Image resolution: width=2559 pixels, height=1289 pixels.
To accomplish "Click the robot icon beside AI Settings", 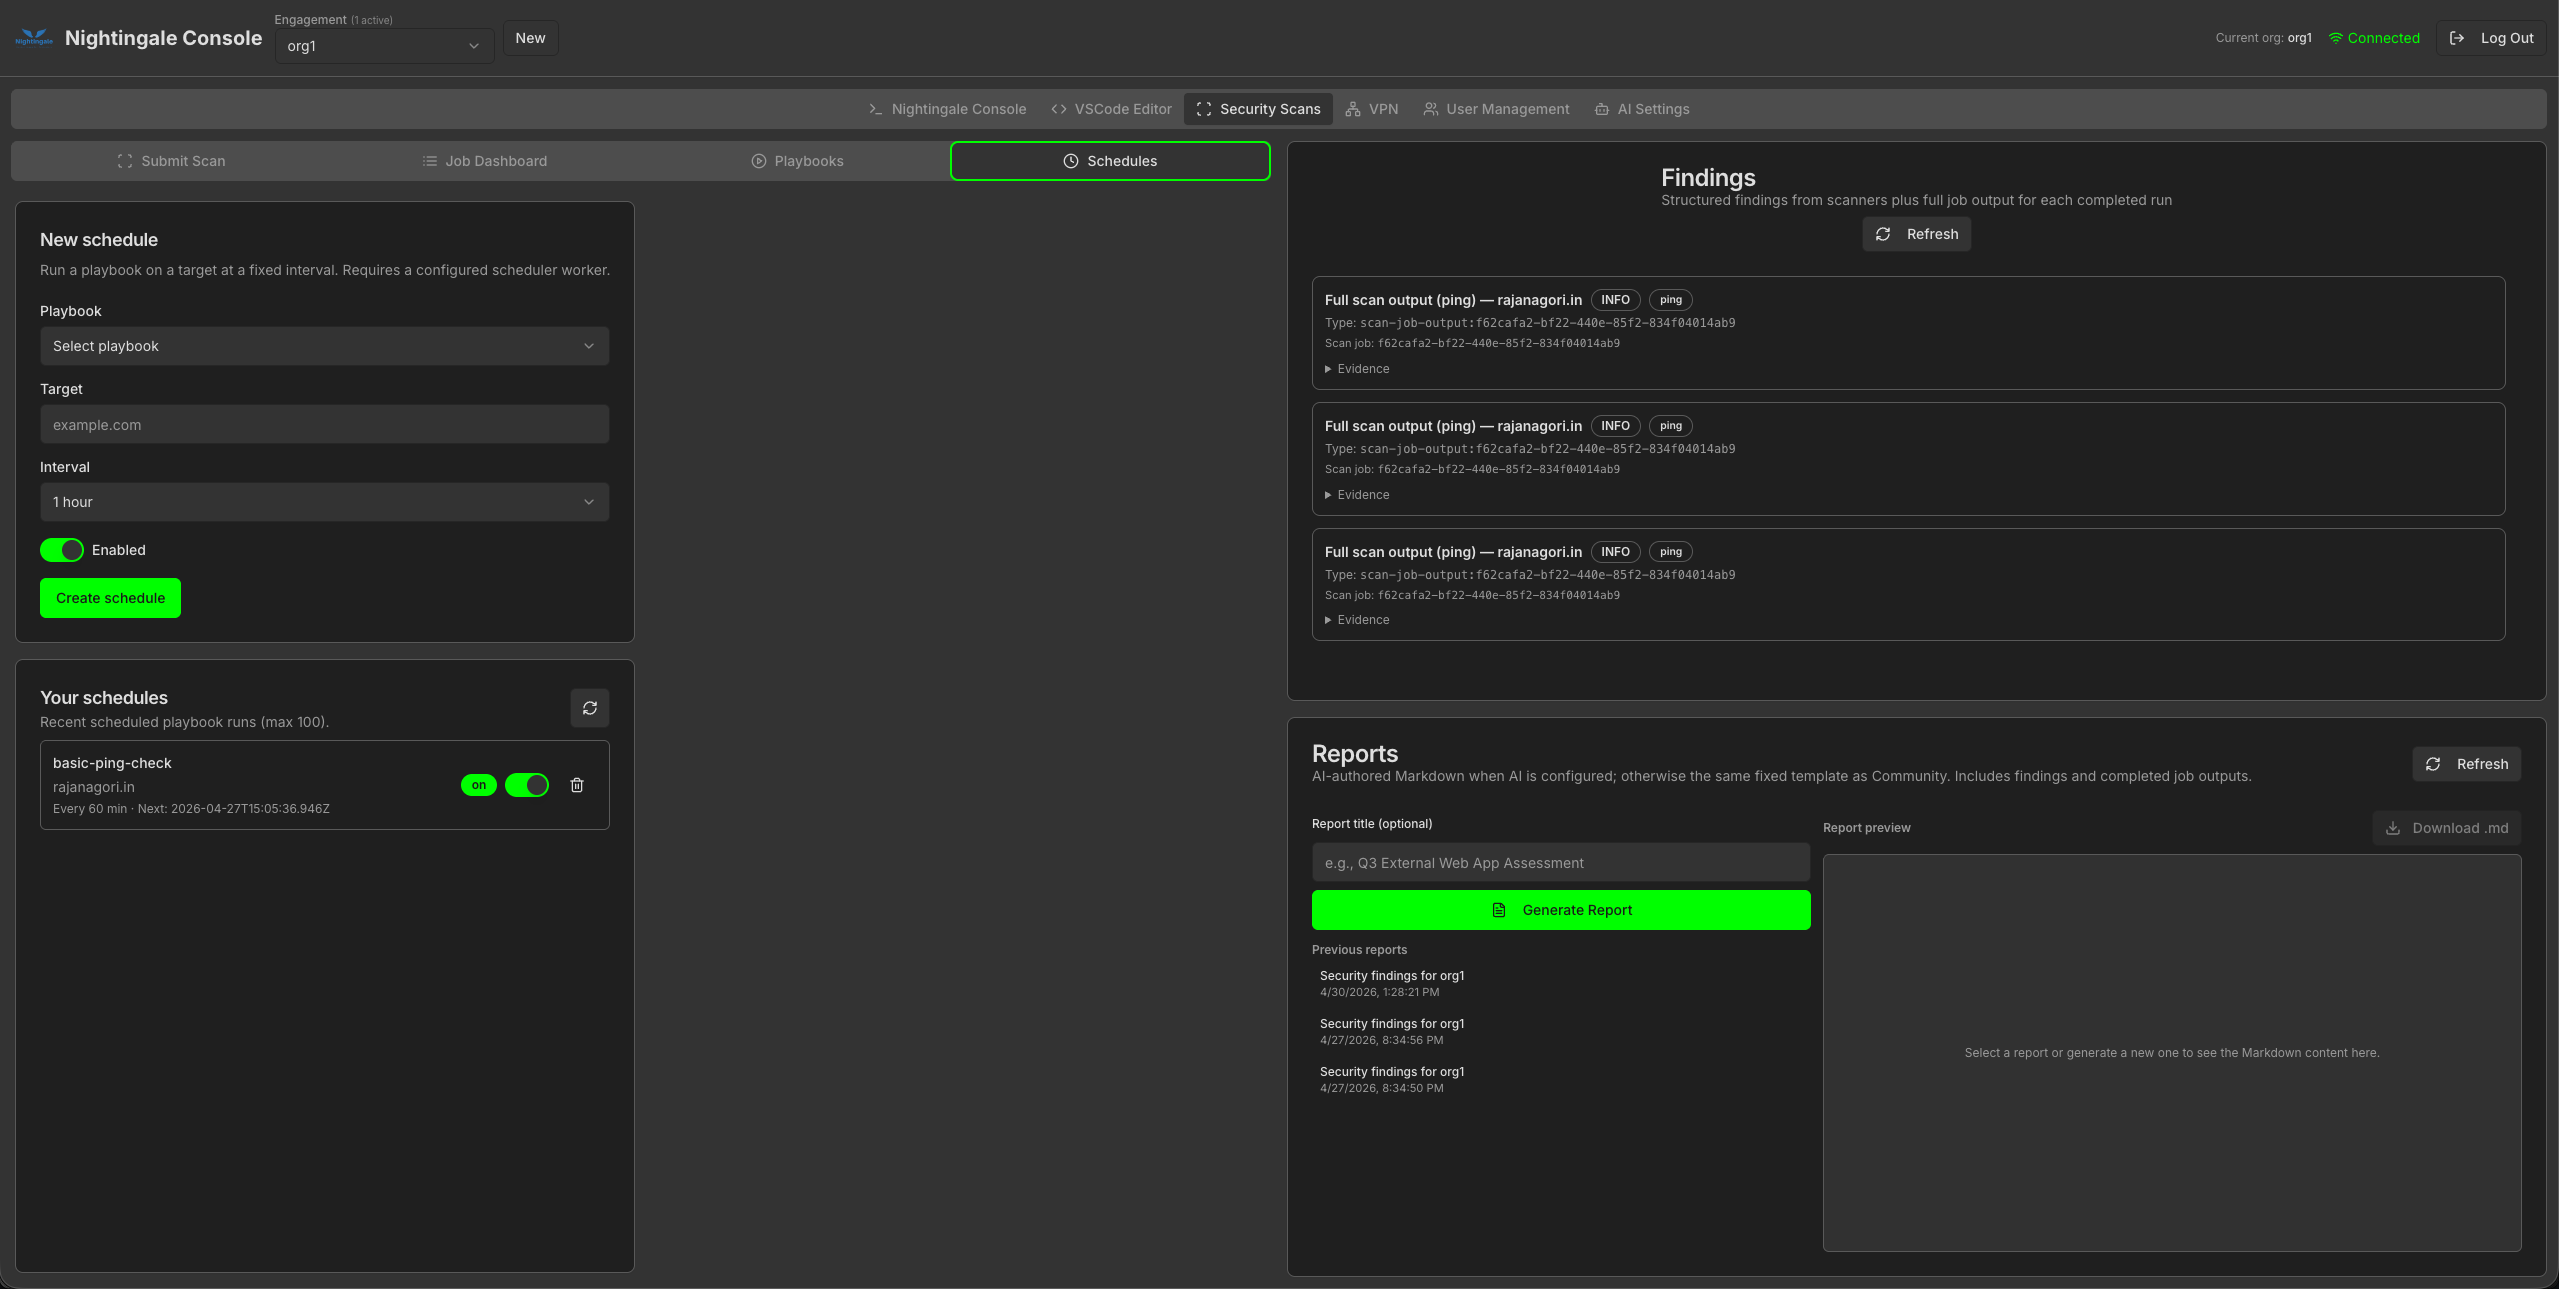I will [x=1601, y=109].
